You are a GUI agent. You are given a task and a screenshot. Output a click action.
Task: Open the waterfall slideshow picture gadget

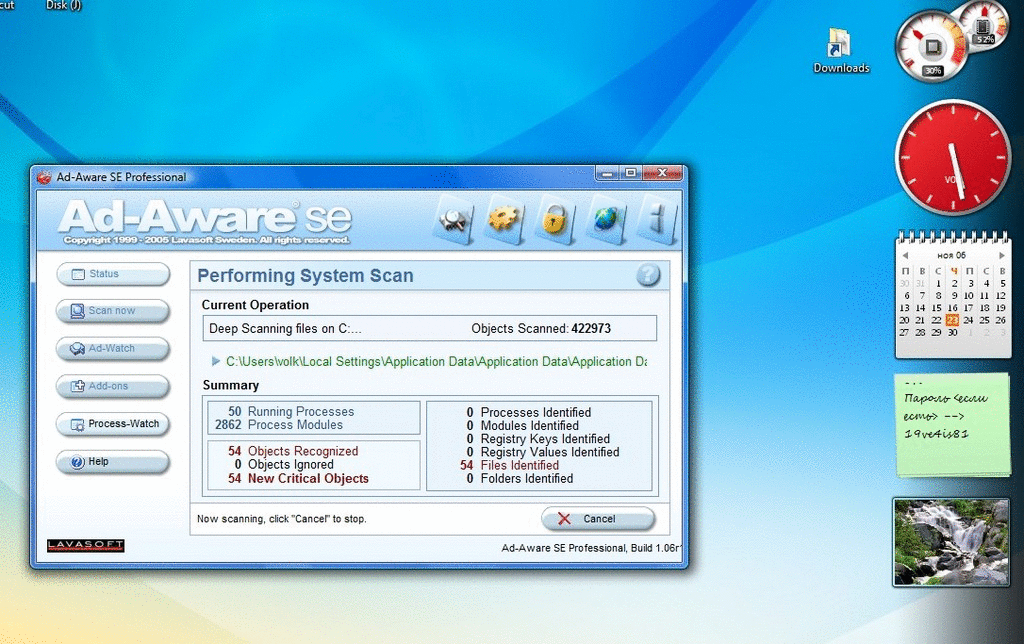(952, 542)
